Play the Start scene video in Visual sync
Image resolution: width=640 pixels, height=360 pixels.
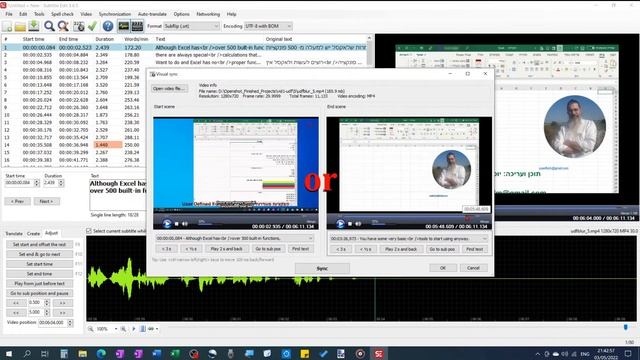(x=167, y=223)
